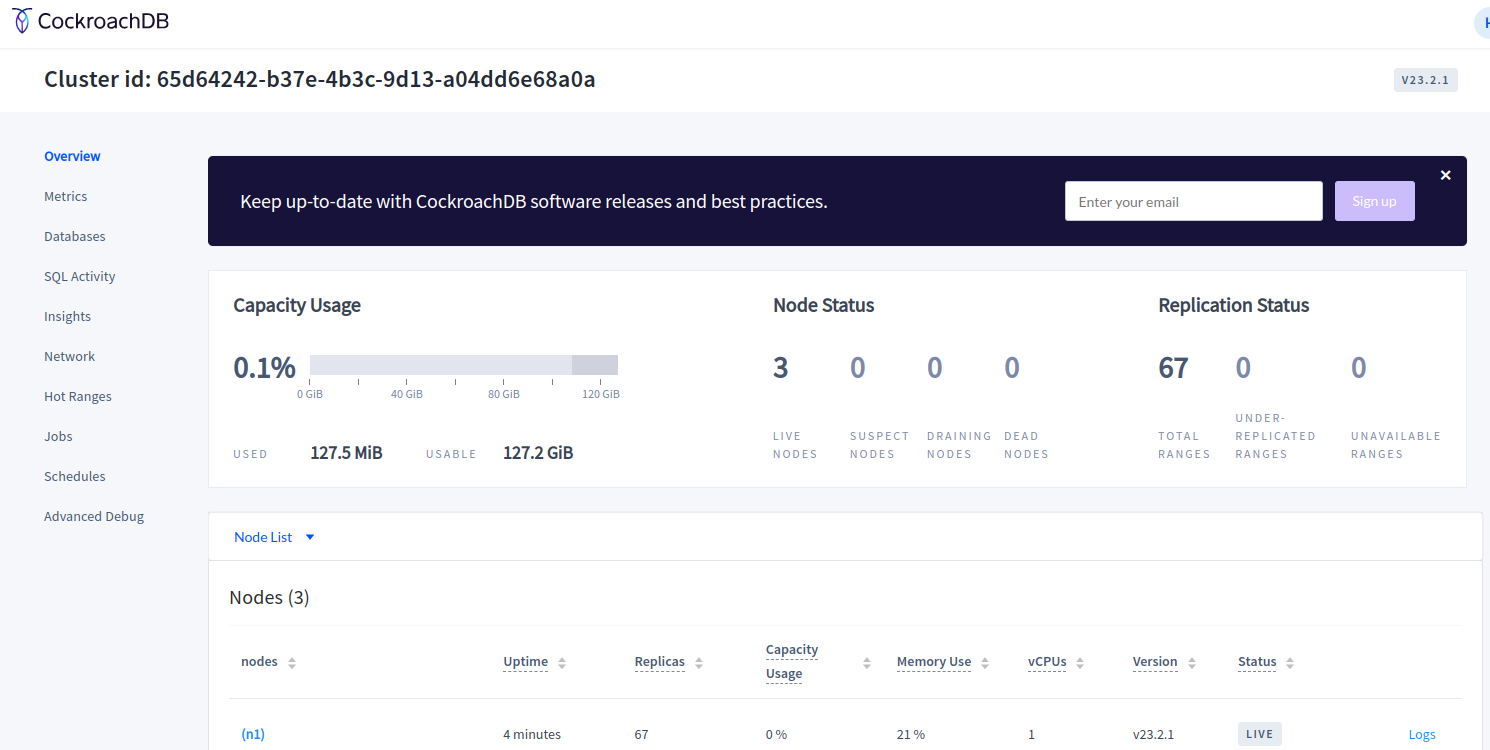Open the Node List dropdown
The width and height of the screenshot is (1490, 750).
274,537
